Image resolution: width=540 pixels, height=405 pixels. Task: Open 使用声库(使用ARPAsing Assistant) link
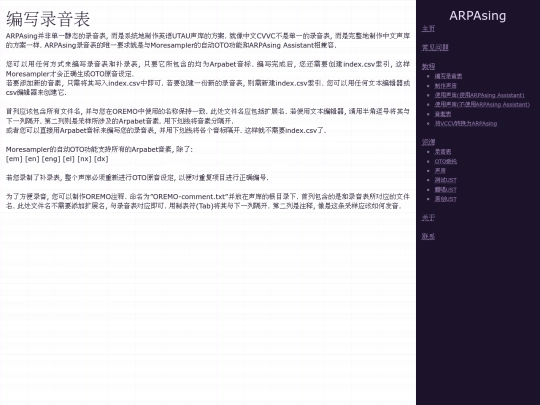pos(479,95)
